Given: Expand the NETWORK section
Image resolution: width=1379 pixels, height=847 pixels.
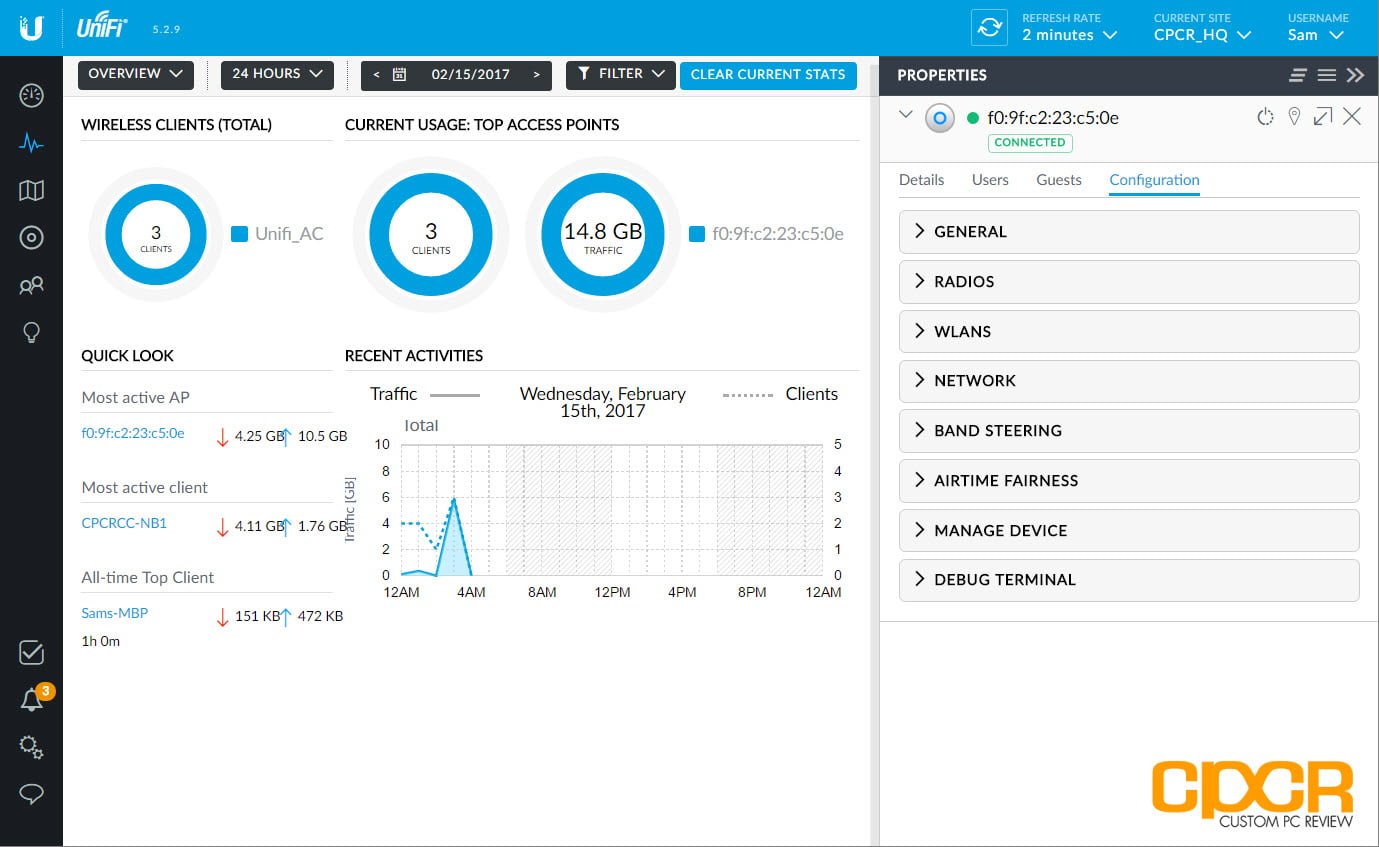Looking at the screenshot, I should (x=1129, y=380).
